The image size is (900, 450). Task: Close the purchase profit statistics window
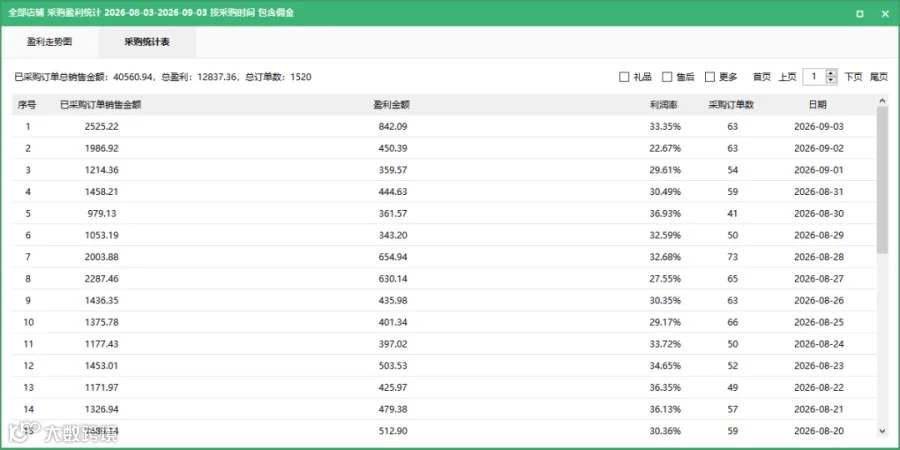click(x=885, y=14)
